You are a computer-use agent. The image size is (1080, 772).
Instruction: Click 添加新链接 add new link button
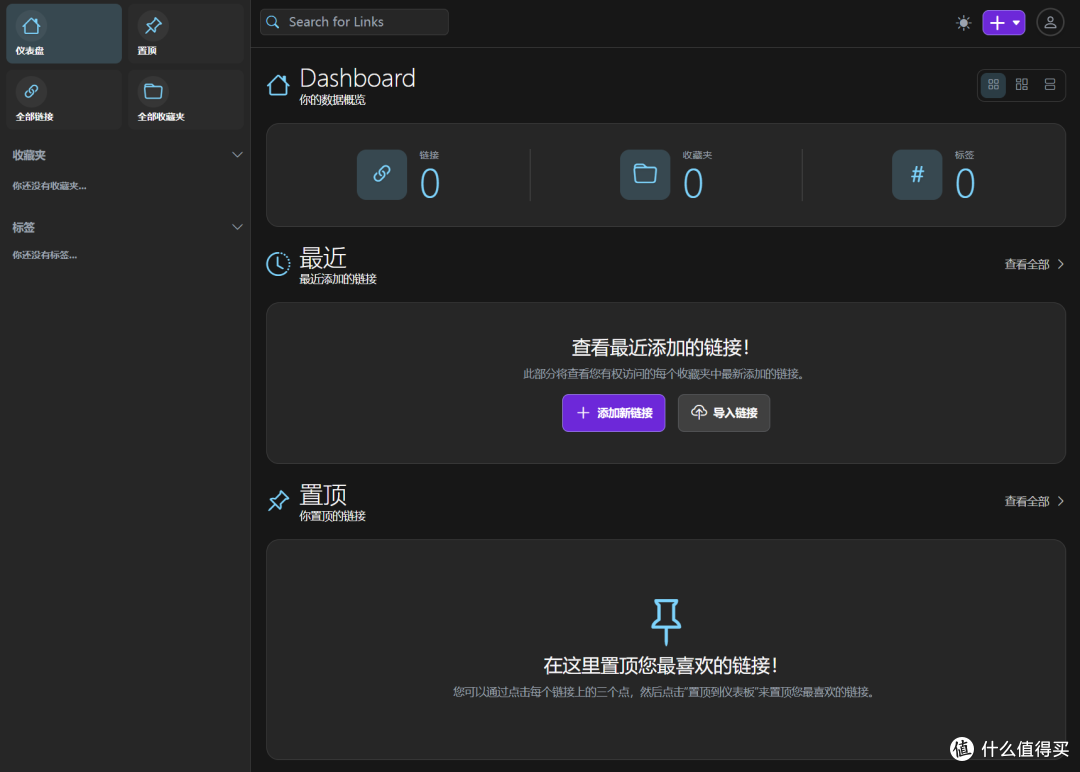point(614,413)
